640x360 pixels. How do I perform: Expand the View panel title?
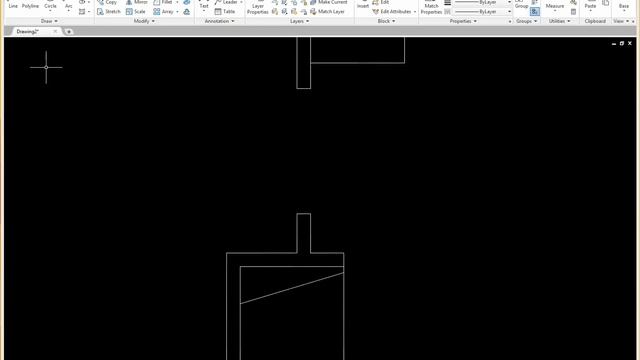(x=621, y=21)
